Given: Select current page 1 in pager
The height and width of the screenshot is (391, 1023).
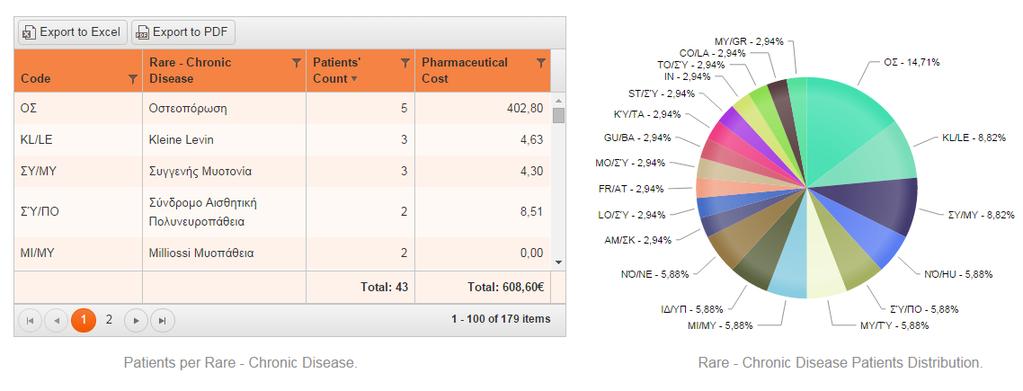Looking at the screenshot, I should (x=84, y=321).
